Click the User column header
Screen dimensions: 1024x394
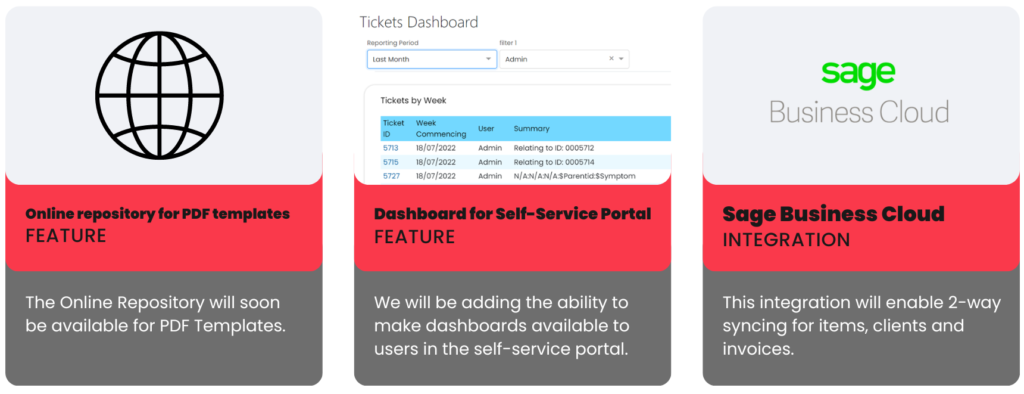pos(486,129)
